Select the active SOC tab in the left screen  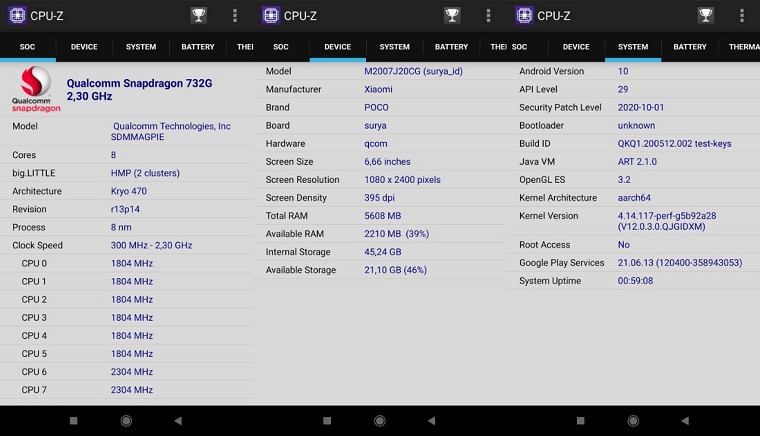28,47
